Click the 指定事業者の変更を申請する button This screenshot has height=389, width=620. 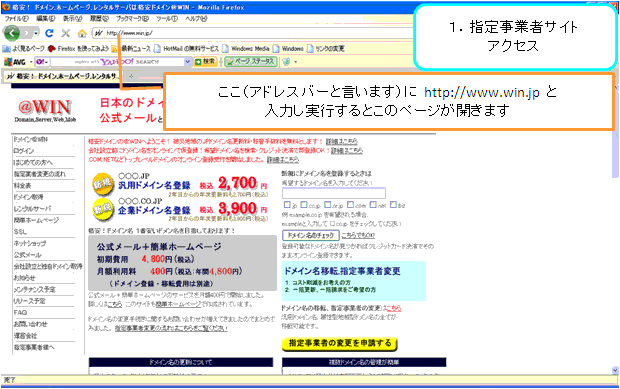(339, 344)
